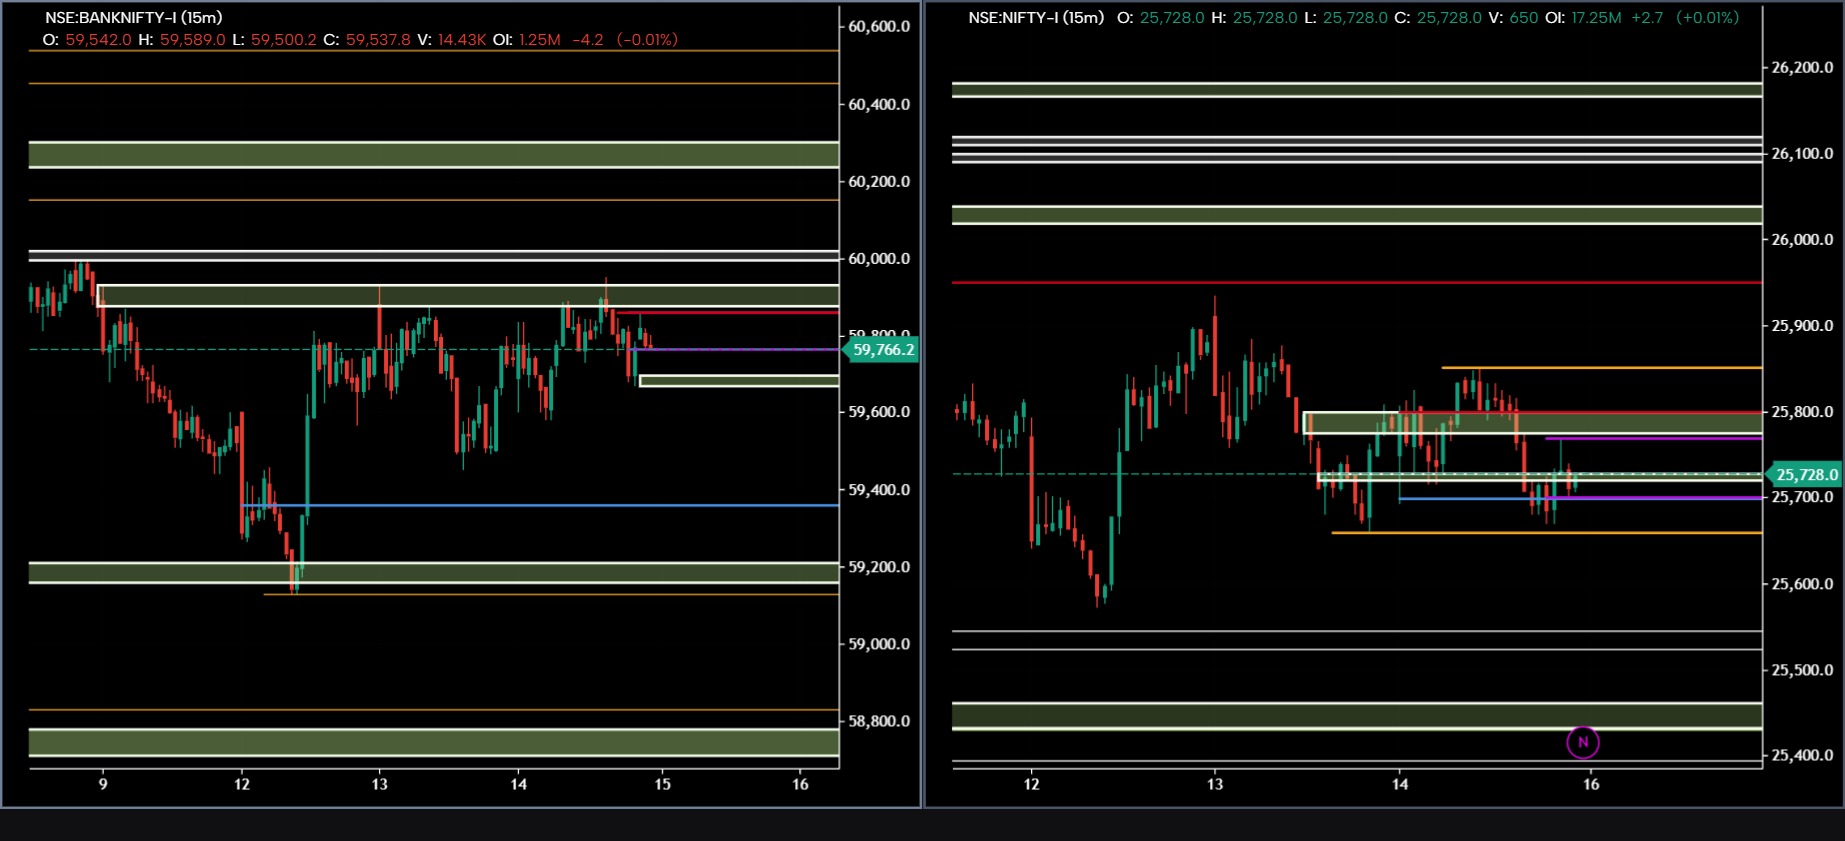Click the BANKNIFTY high value 59,589.0
The width and height of the screenshot is (1845, 841).
192,40
